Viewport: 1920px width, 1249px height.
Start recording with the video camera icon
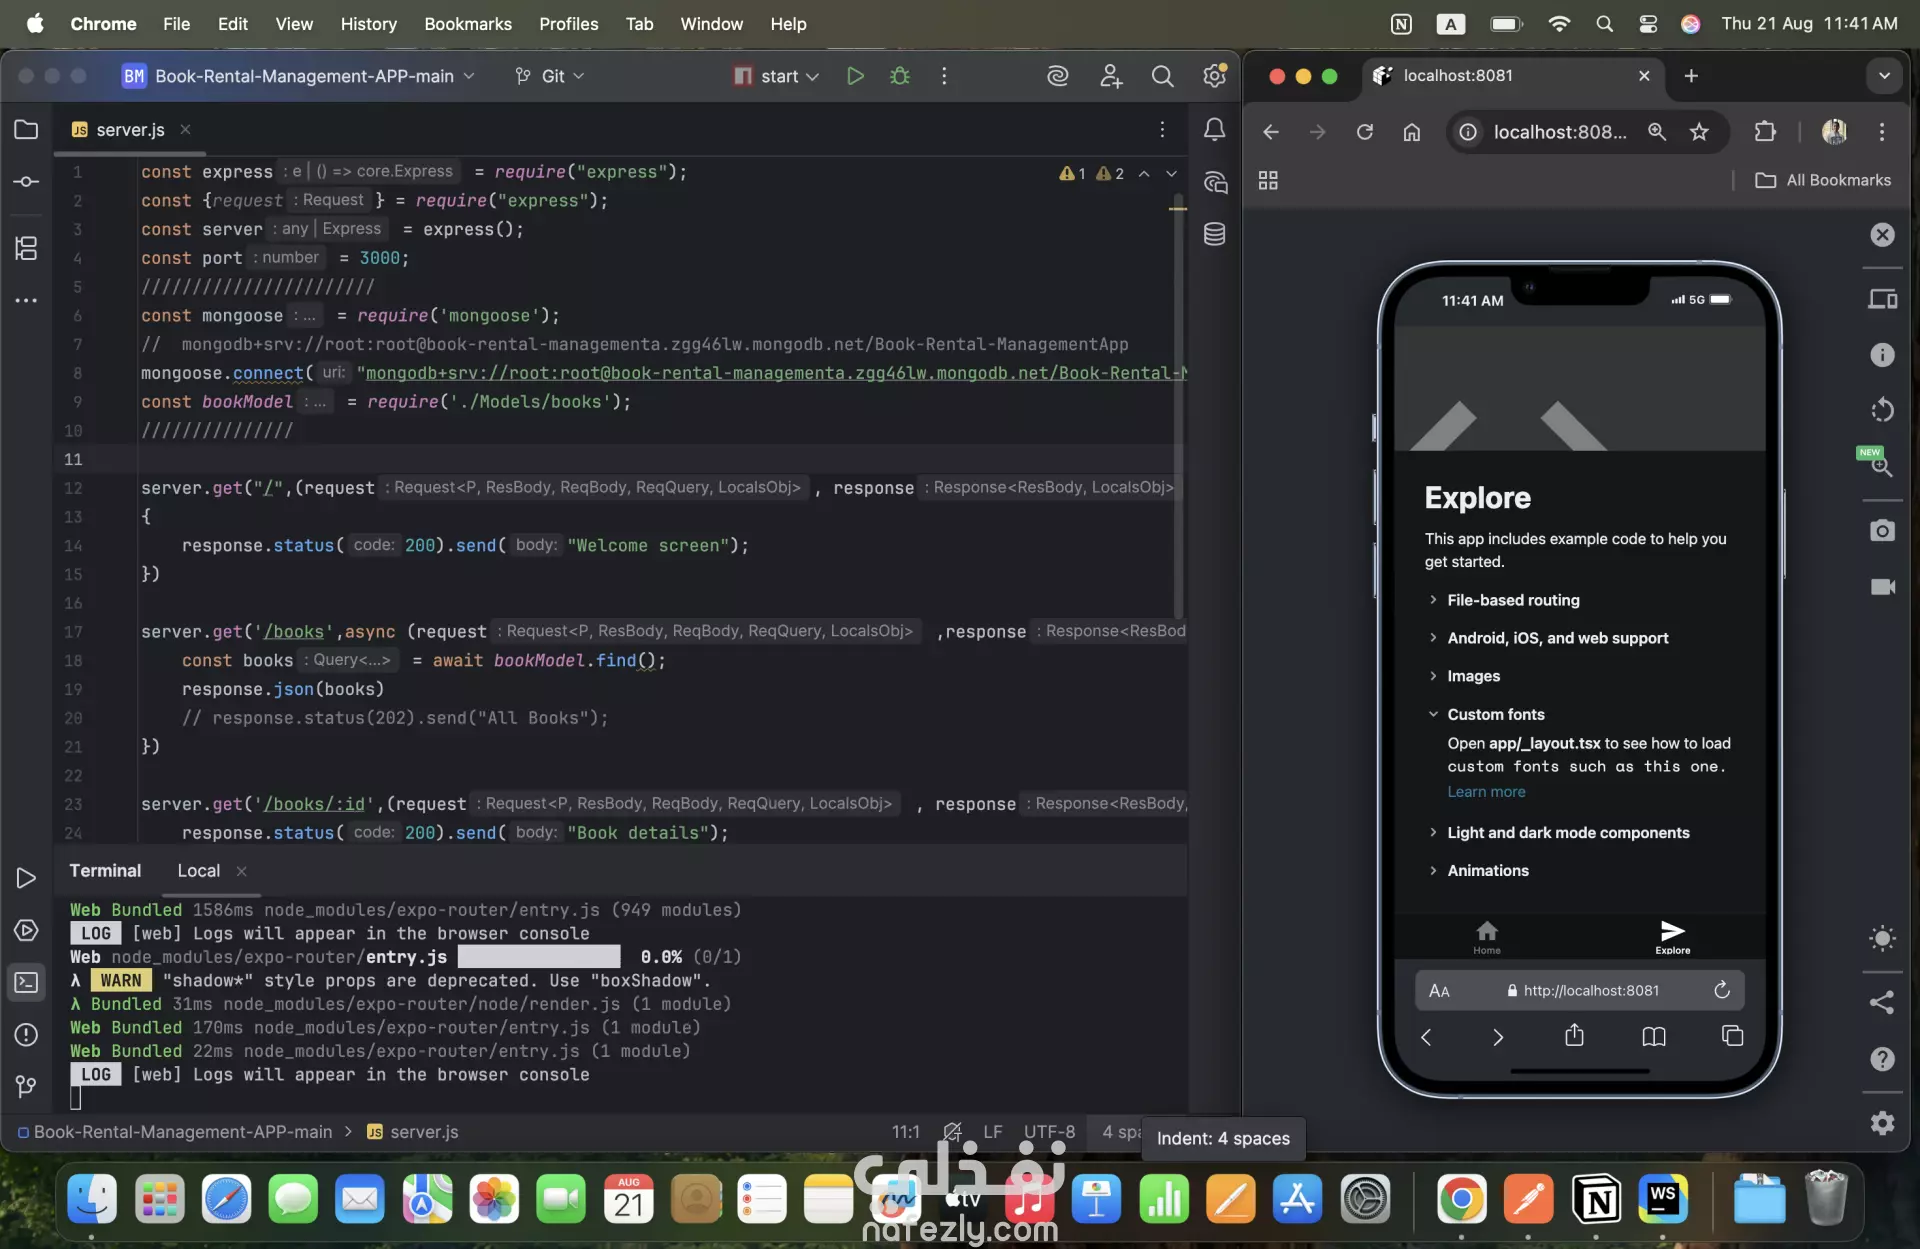click(1882, 587)
